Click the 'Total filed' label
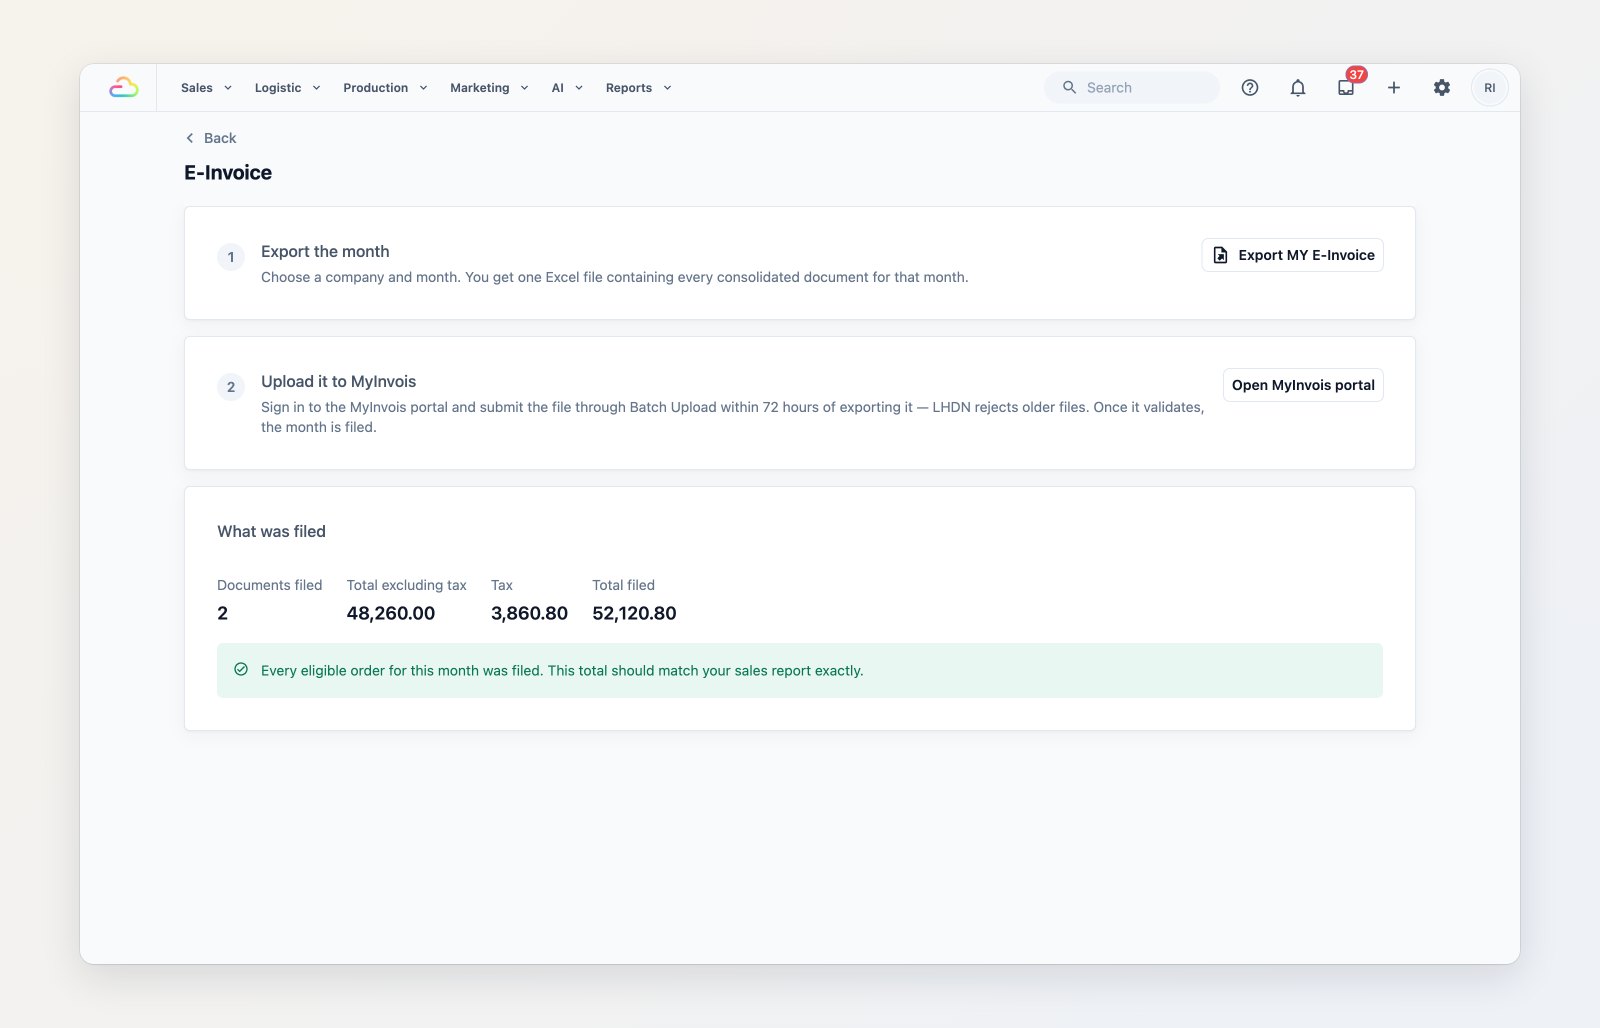 (623, 585)
